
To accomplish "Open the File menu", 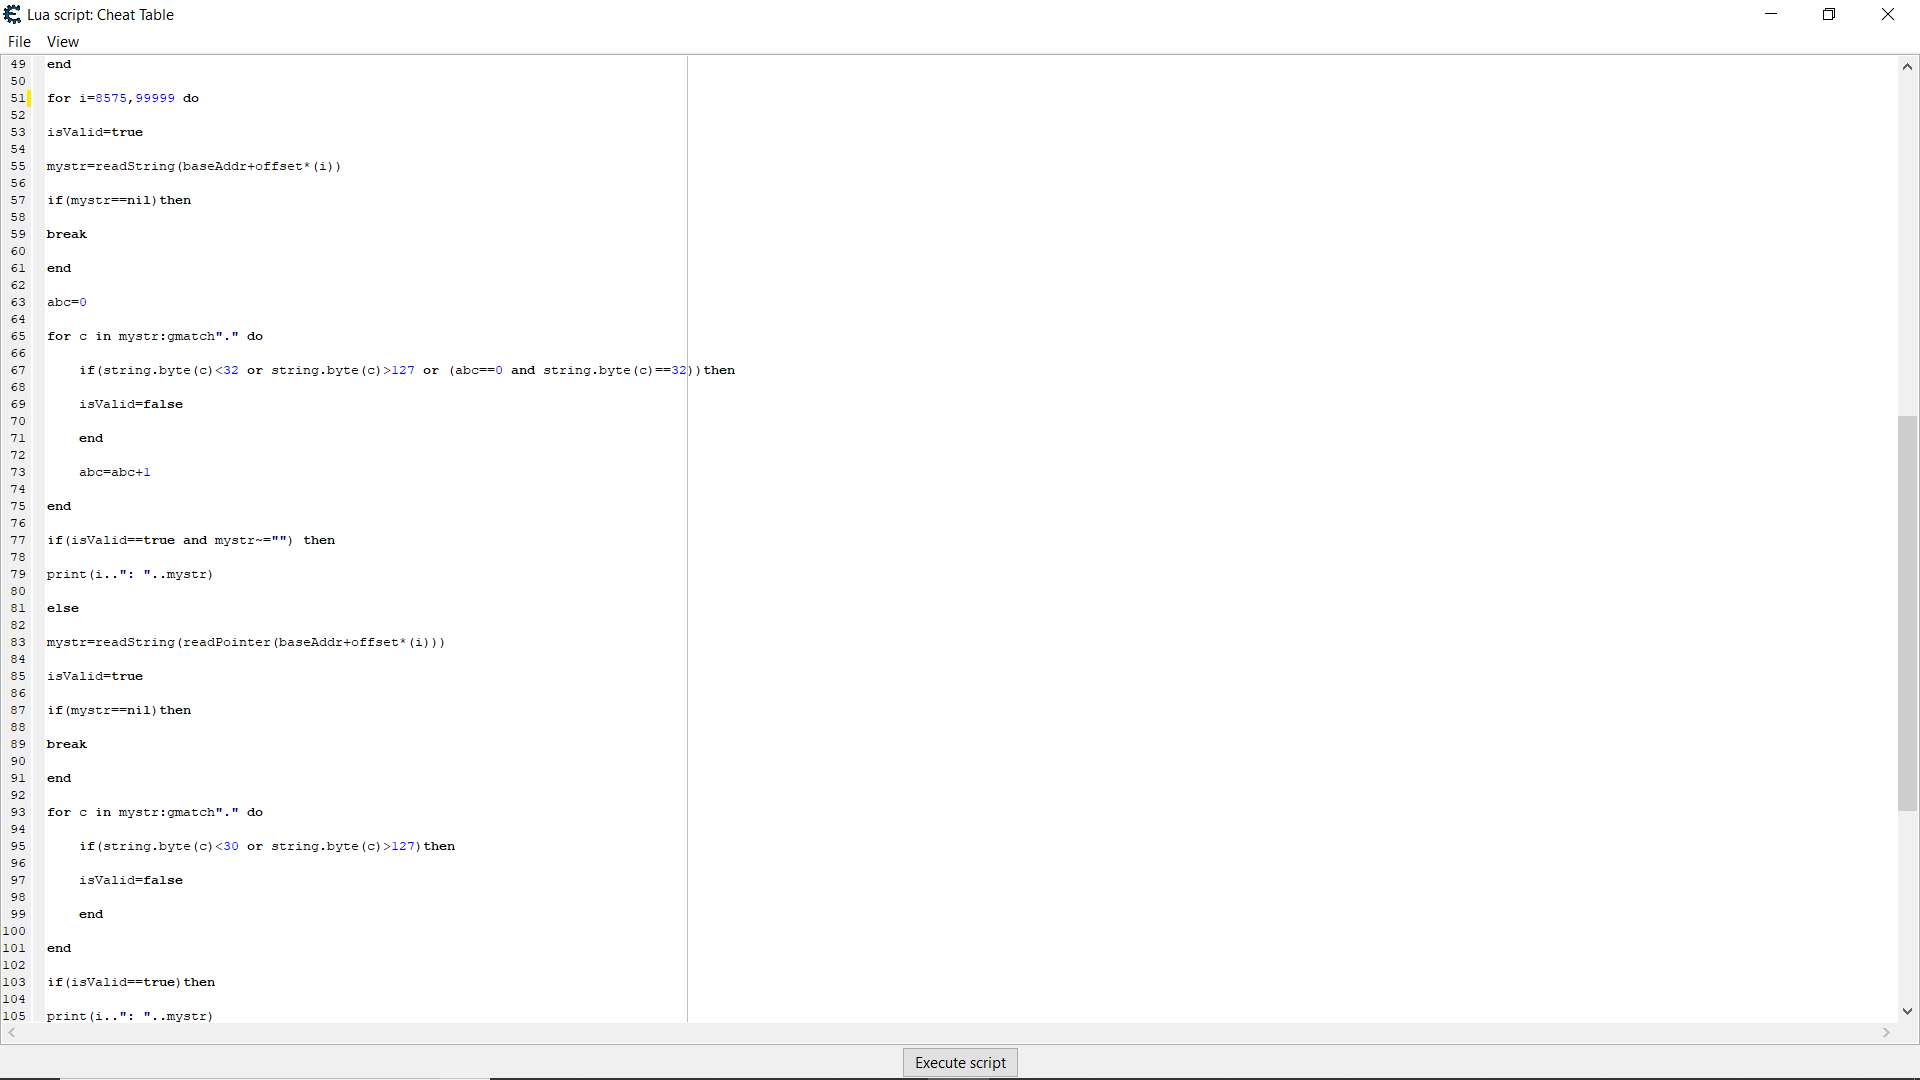I will coord(19,41).
